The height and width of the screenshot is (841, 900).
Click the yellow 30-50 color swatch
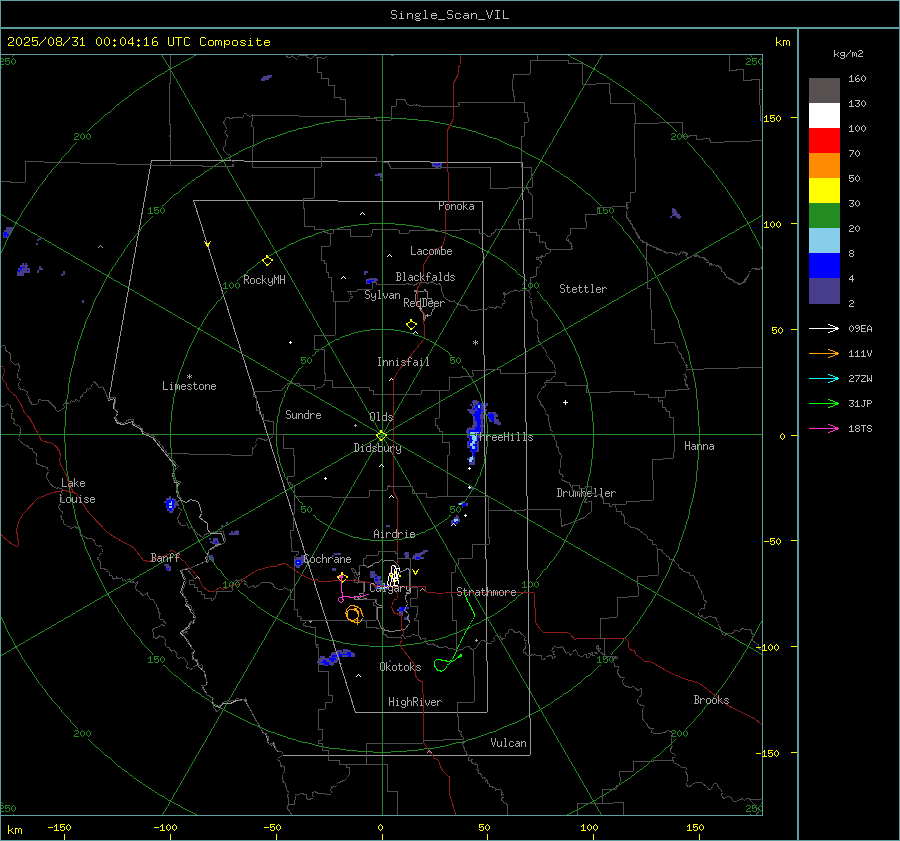[824, 191]
